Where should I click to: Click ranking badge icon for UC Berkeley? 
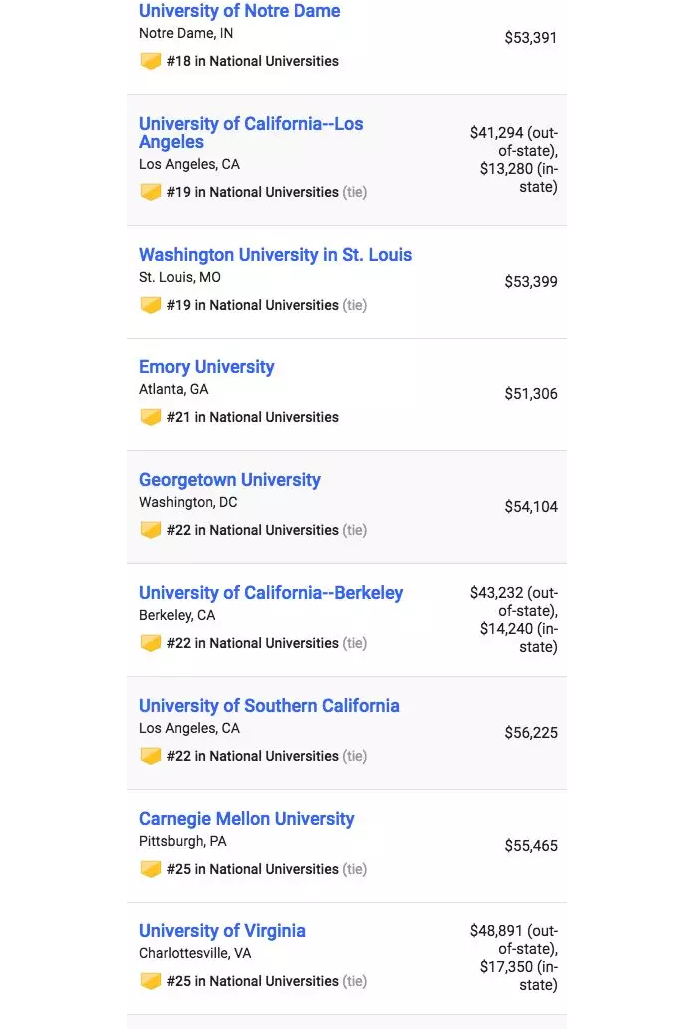(151, 643)
